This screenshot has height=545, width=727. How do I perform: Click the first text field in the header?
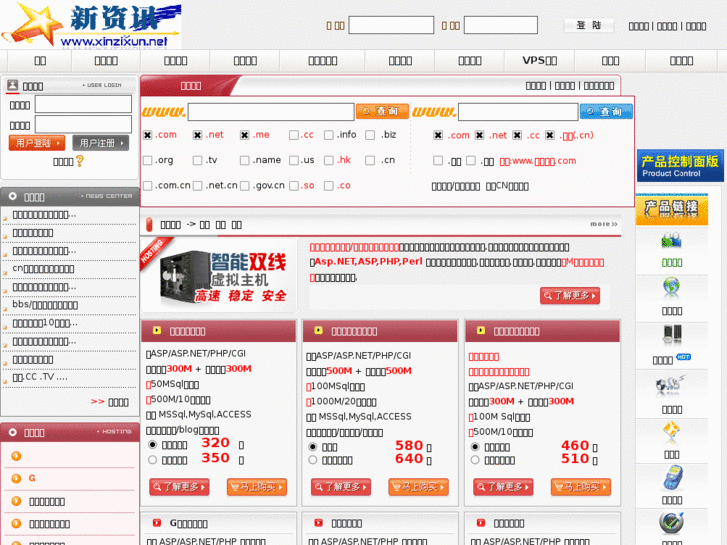pyautogui.click(x=391, y=25)
